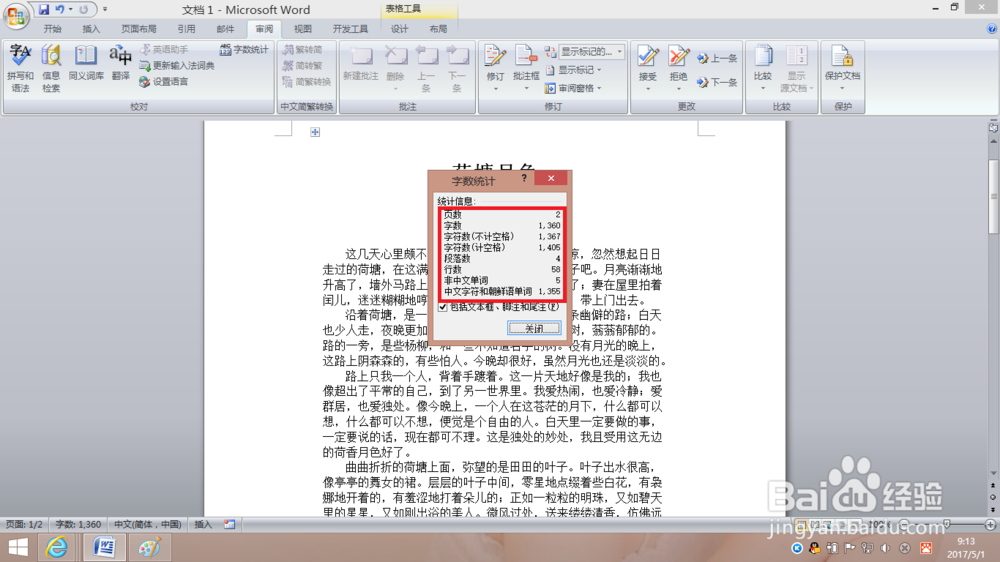This screenshot has height=562, width=1000.
Task: Go to next change (下一条)
Action: coord(717,82)
